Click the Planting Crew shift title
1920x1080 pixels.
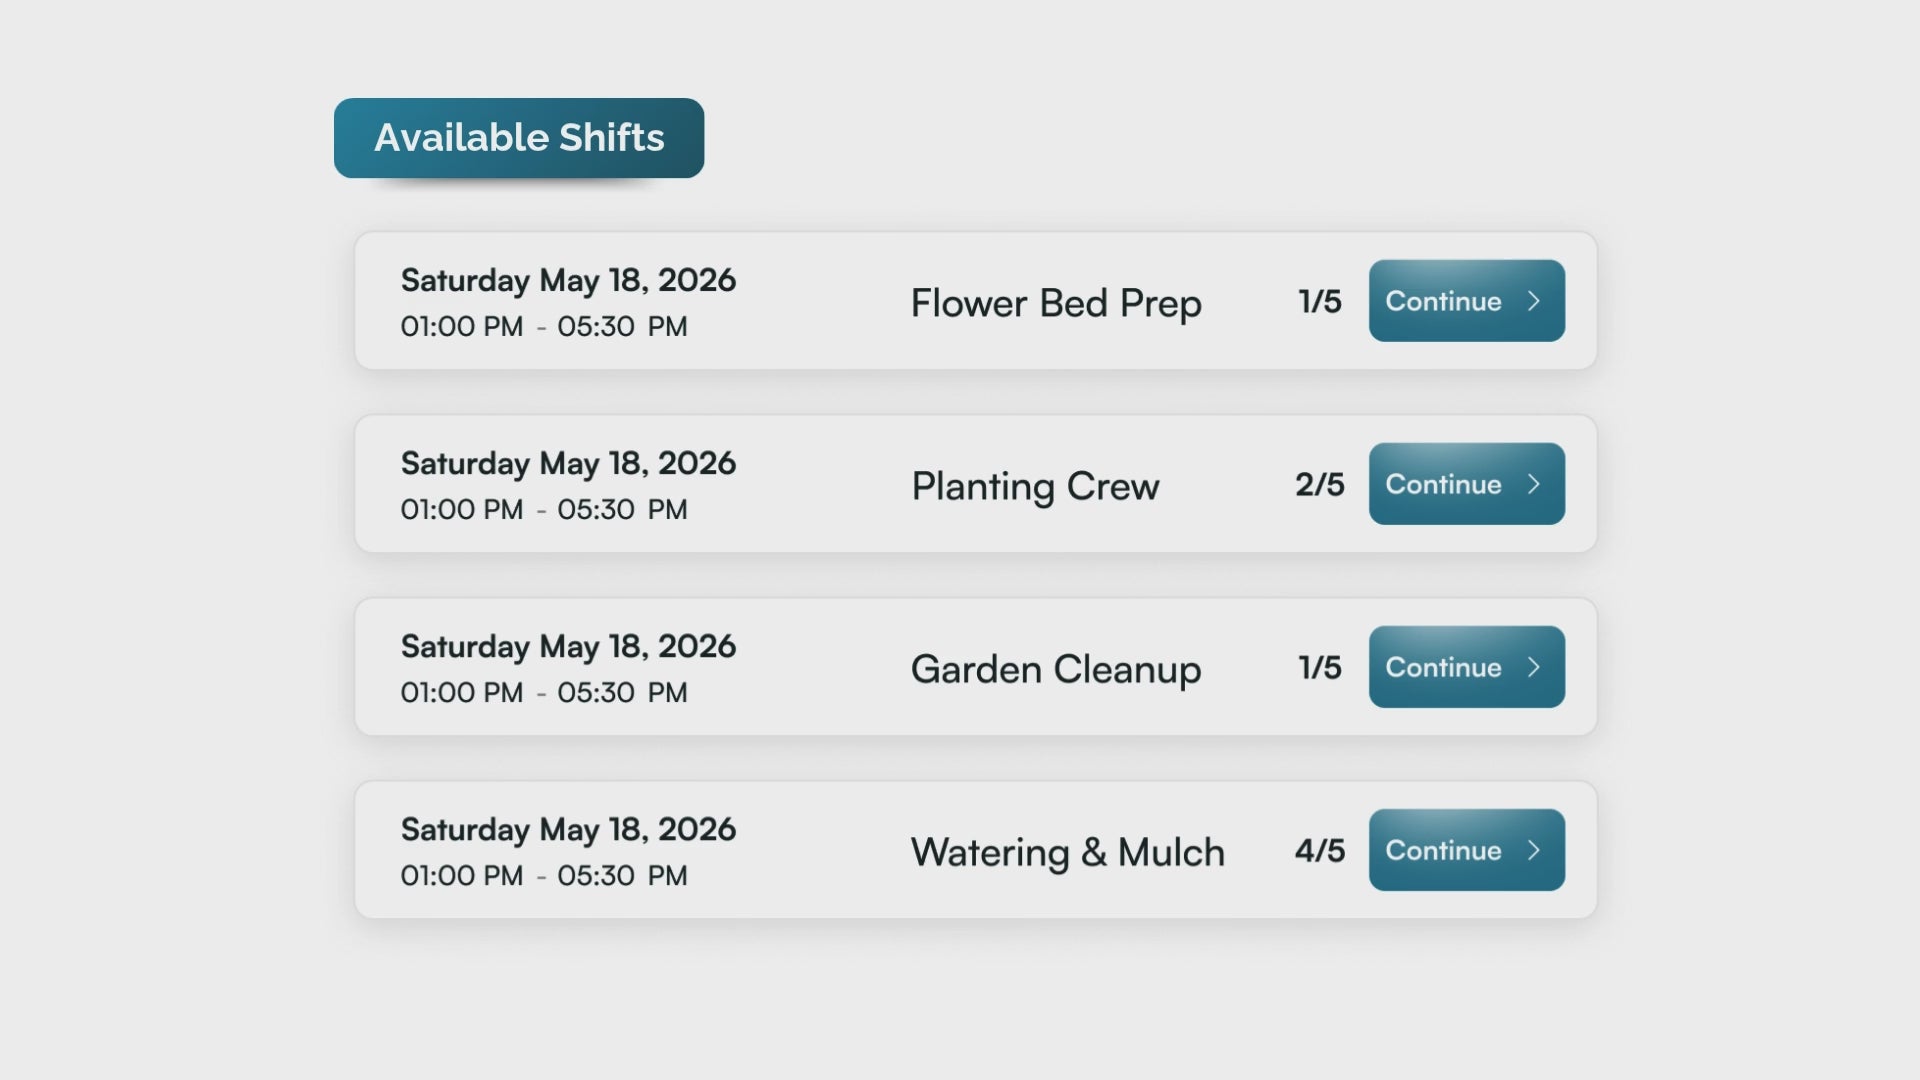click(1035, 486)
